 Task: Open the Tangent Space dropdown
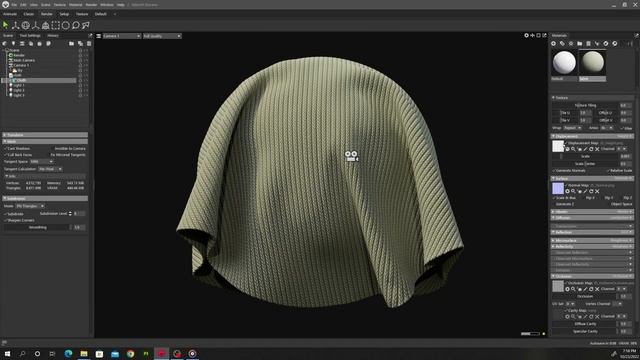click(x=41, y=162)
